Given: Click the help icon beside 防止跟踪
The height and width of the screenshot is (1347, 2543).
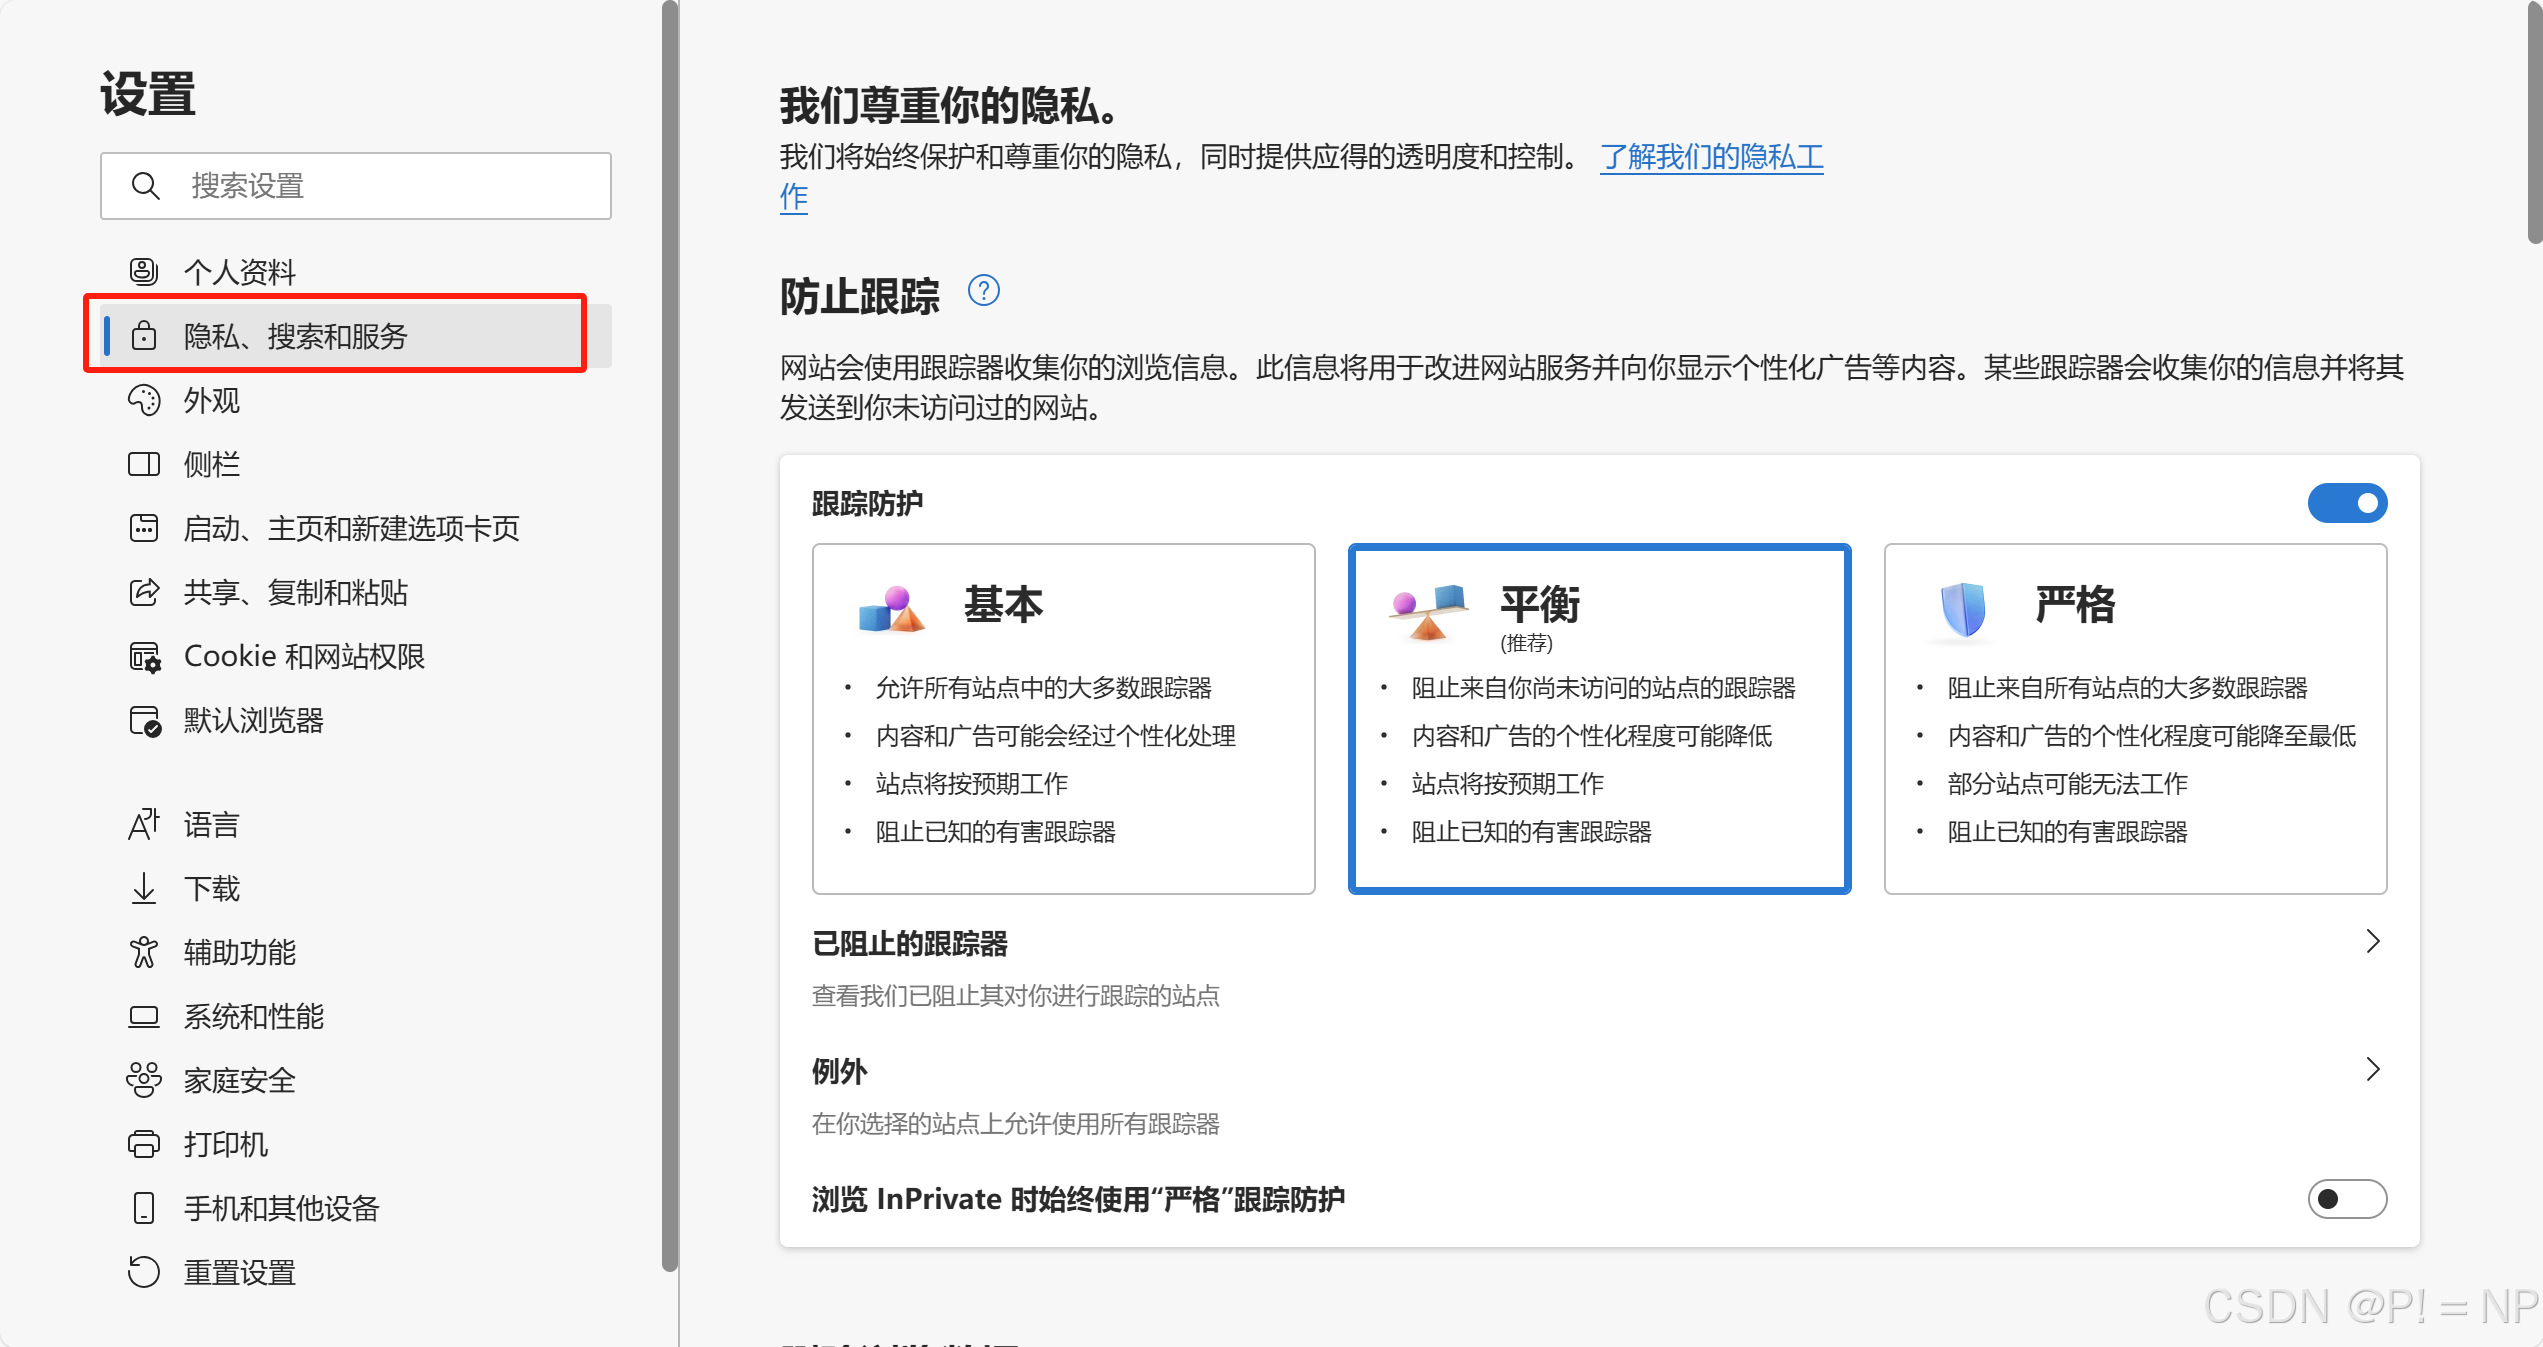Looking at the screenshot, I should (983, 291).
